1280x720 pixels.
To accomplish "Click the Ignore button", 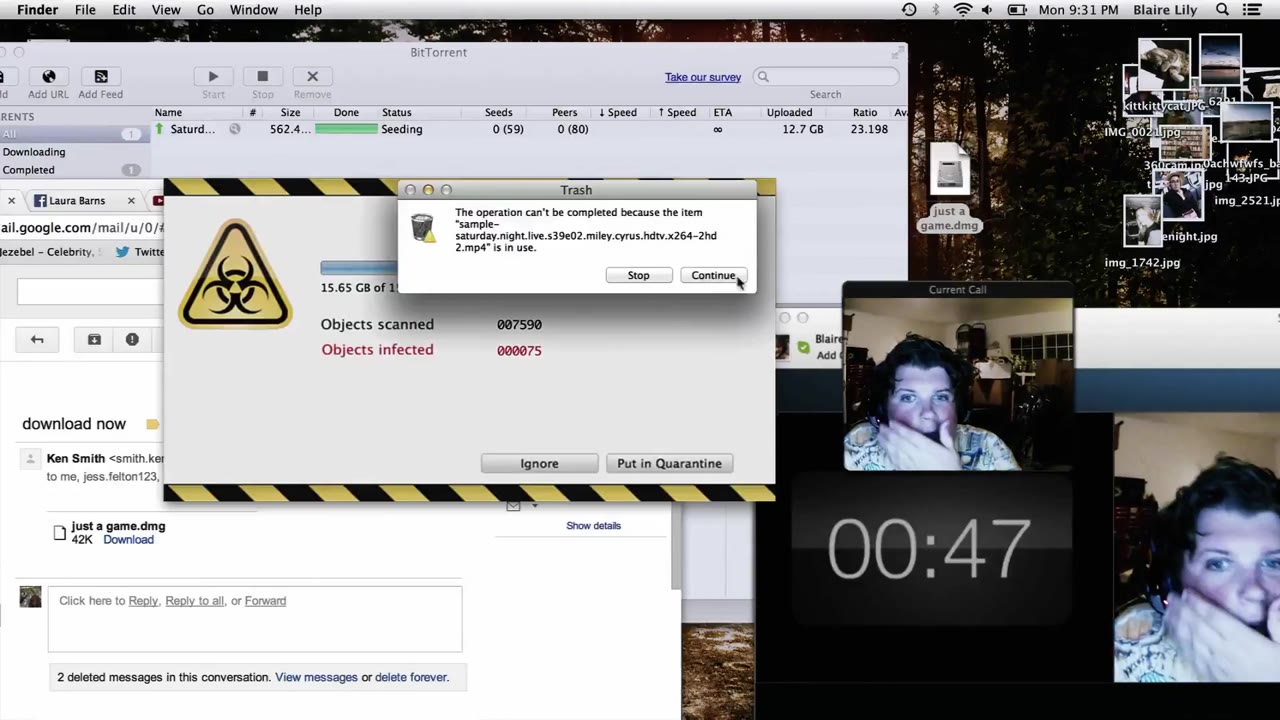I will [539, 463].
